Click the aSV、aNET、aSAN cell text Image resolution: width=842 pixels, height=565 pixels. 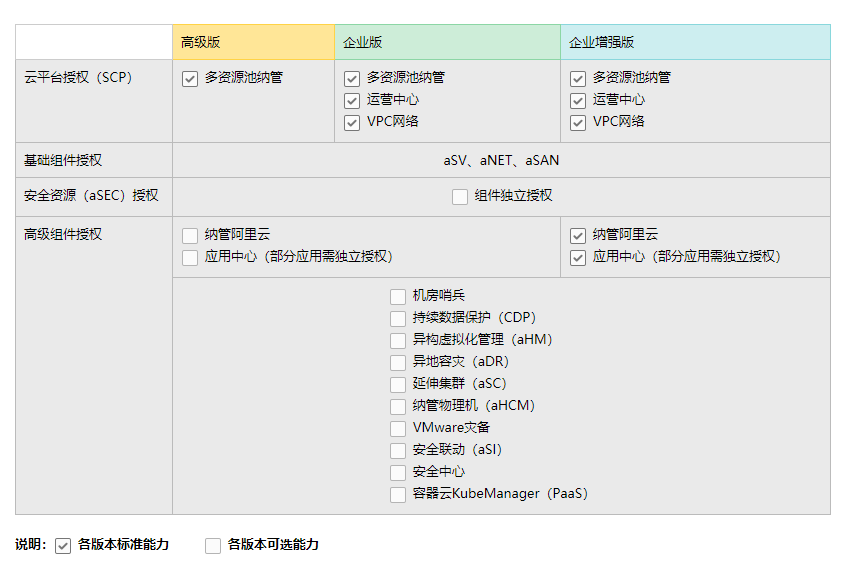501,160
